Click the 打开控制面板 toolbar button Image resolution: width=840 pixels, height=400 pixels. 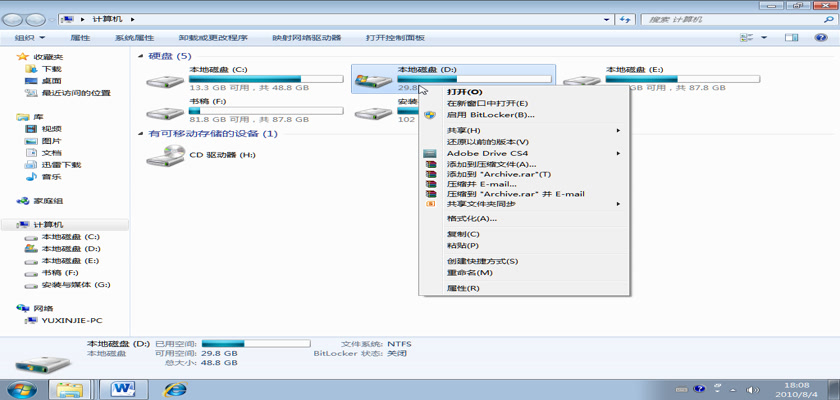click(395, 37)
